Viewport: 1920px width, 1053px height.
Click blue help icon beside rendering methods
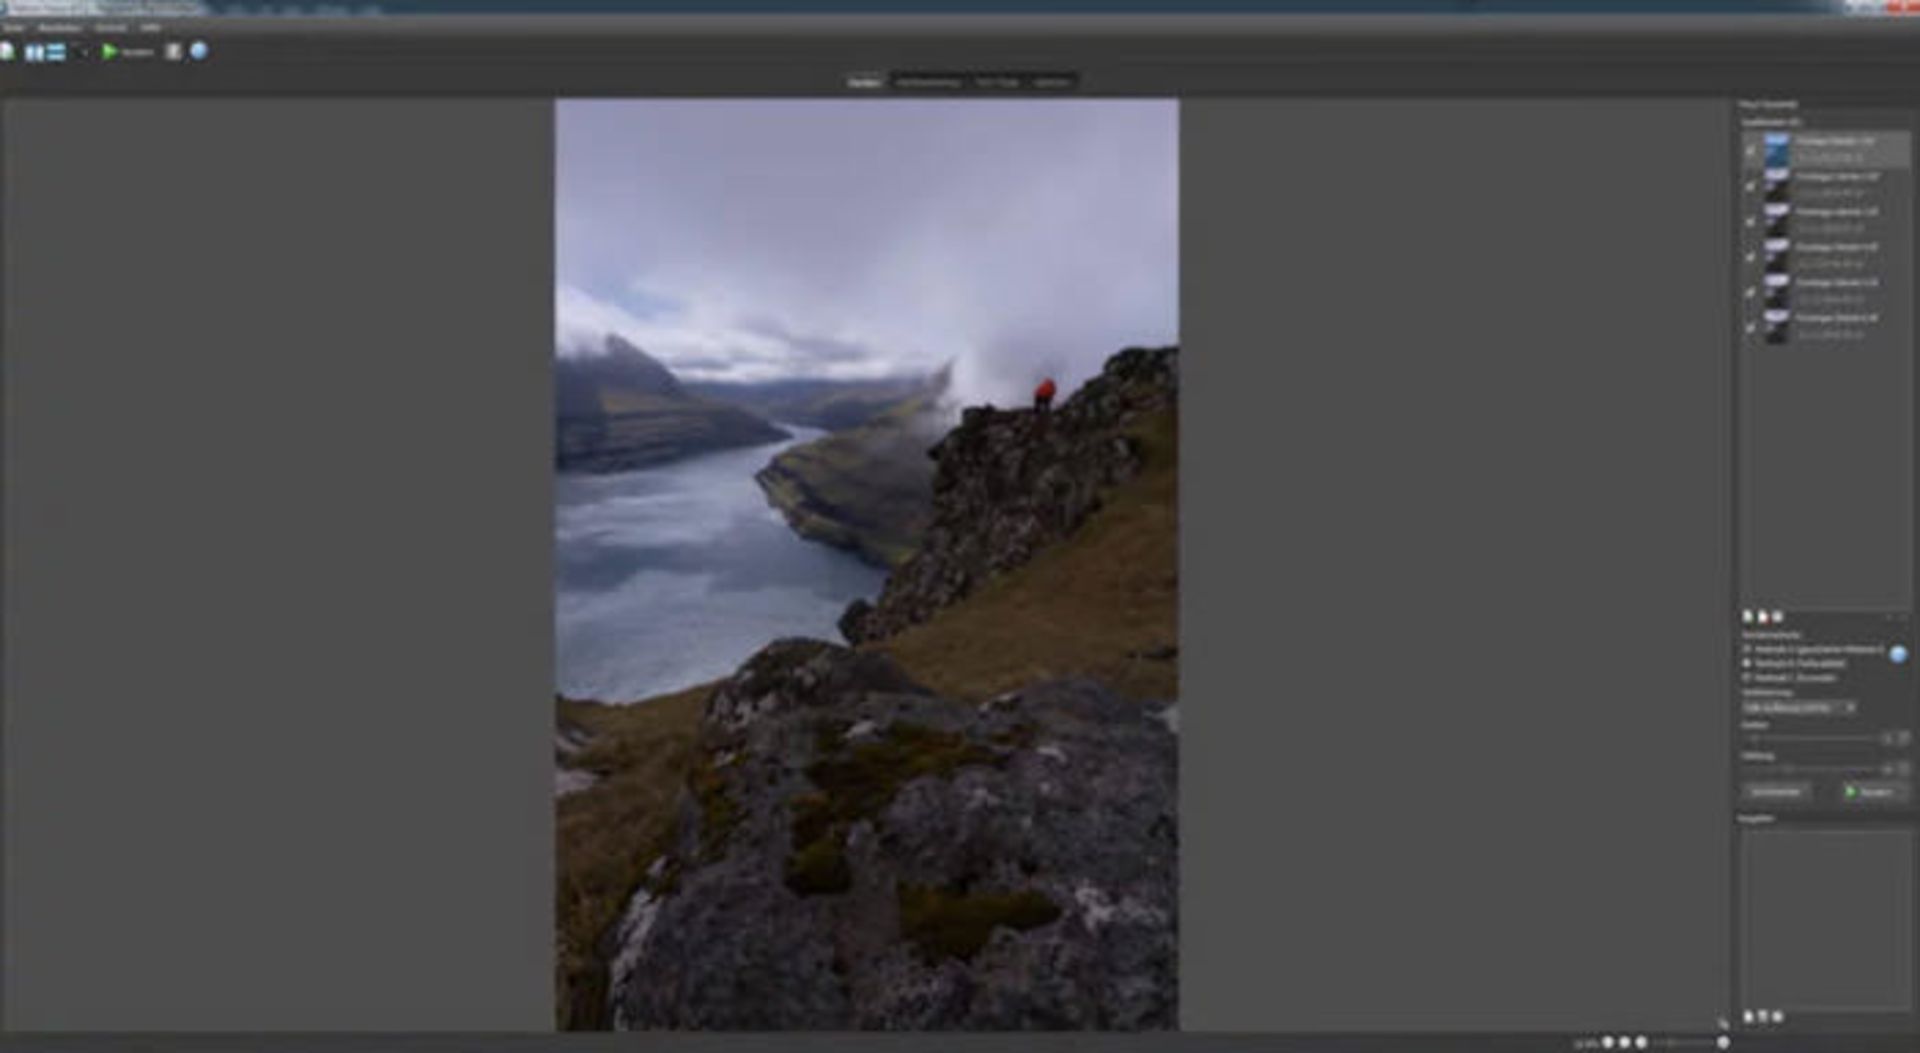click(1897, 654)
